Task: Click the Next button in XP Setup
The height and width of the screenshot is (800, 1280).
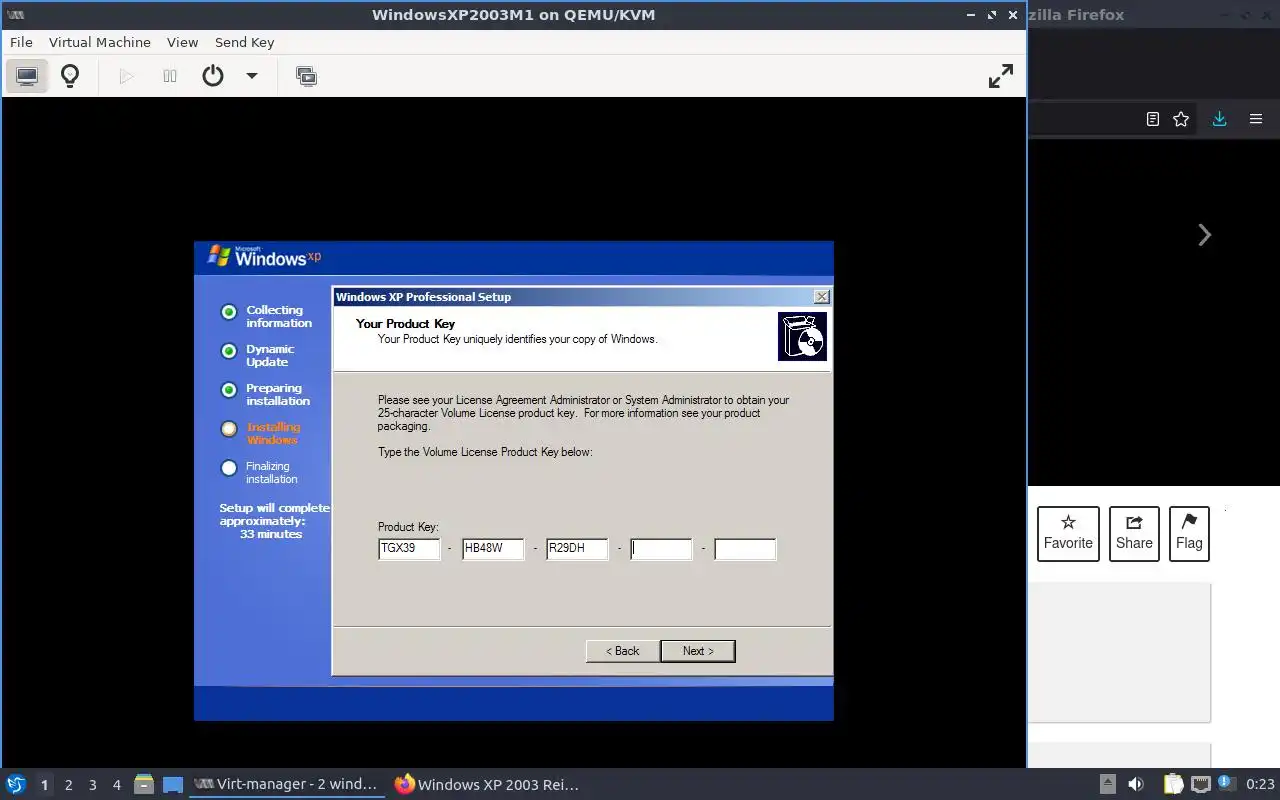Action: [698, 651]
